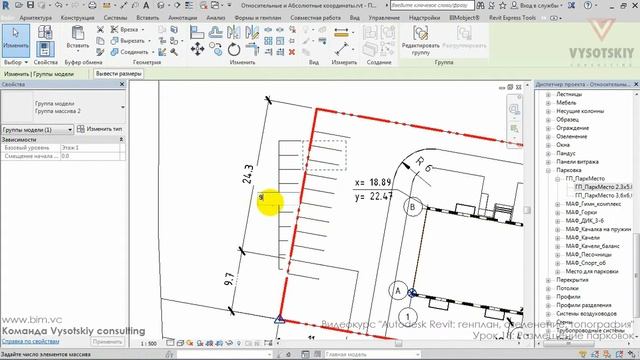Open the Конструкция ribbon tab
This screenshot has width=640, height=360.
78,18
